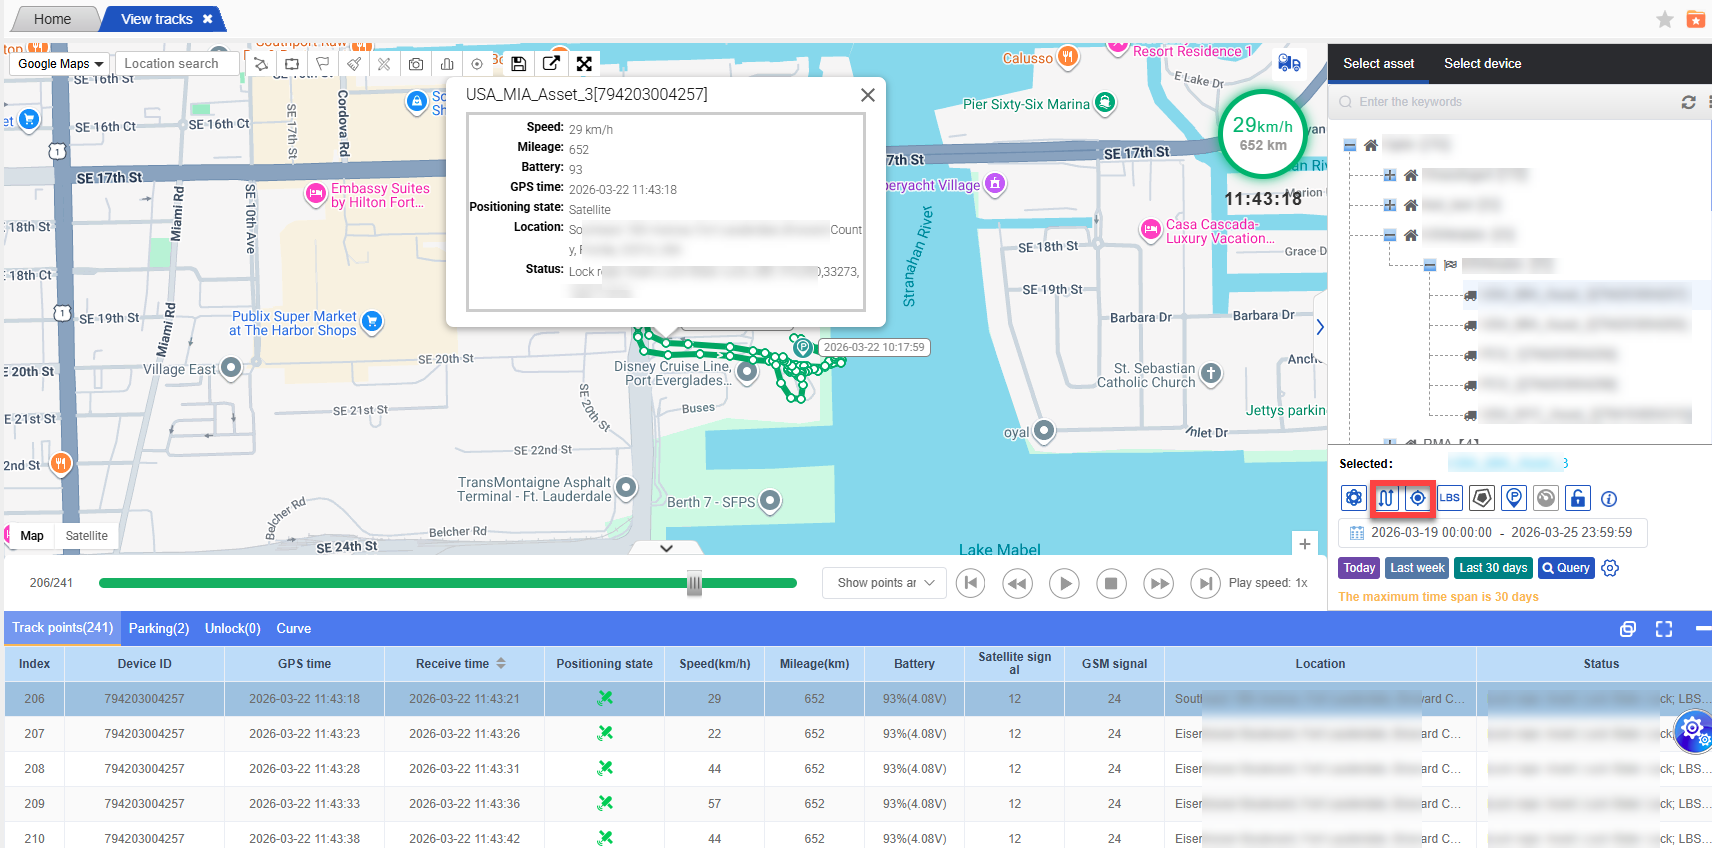1712x848 pixels.
Task: Click the geofence polygon icon
Action: (x=1482, y=498)
